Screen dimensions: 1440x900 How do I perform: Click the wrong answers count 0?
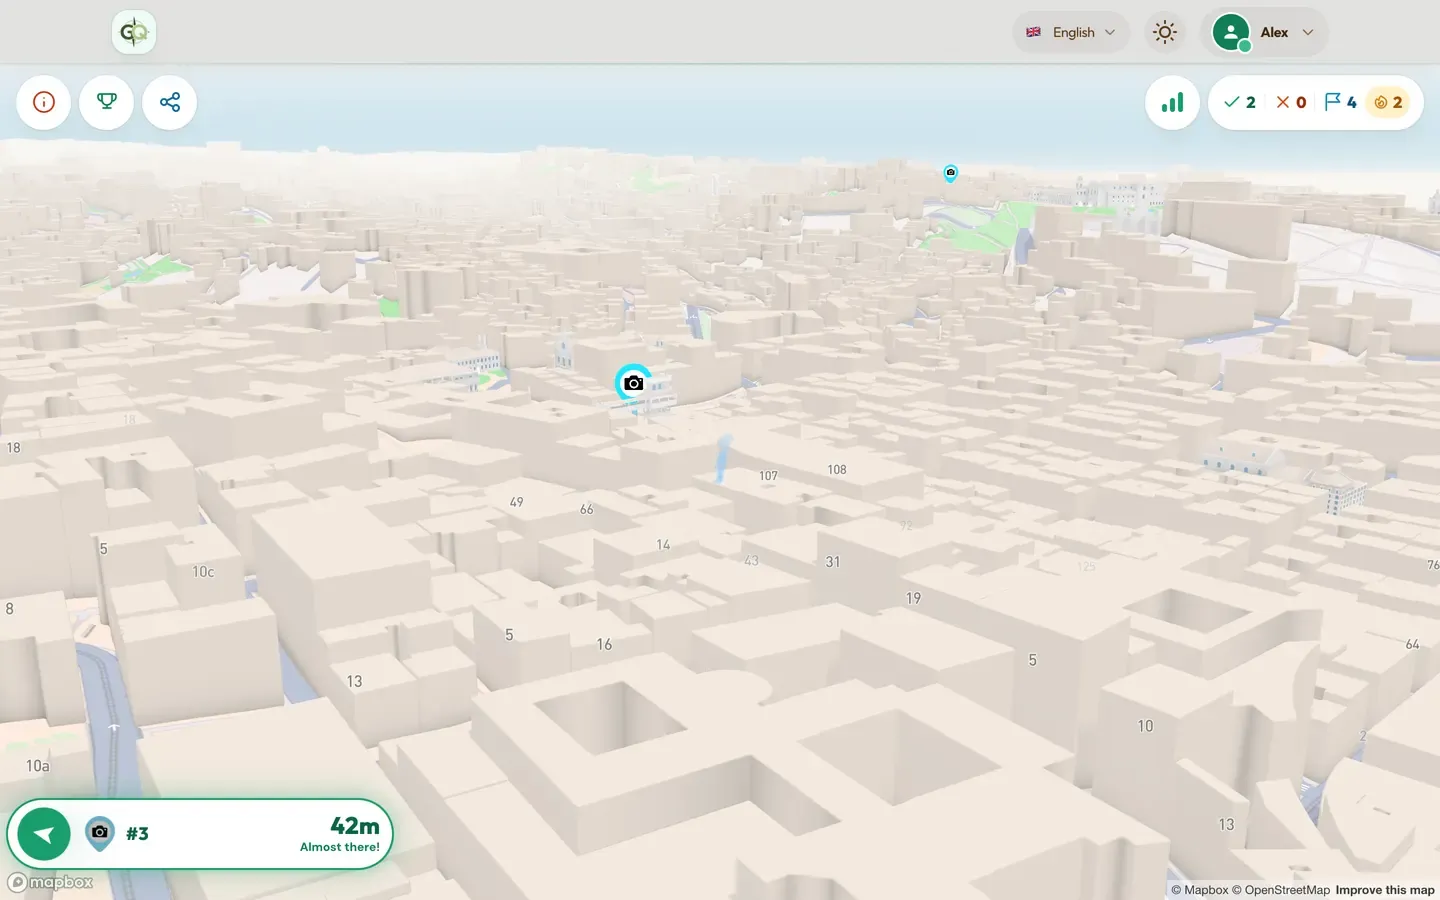(1291, 102)
